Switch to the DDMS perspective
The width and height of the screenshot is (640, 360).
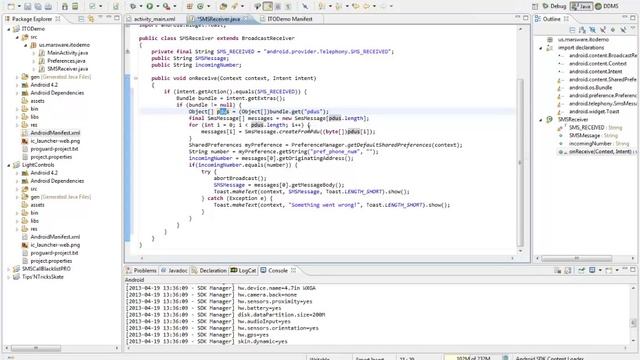[x=607, y=7]
